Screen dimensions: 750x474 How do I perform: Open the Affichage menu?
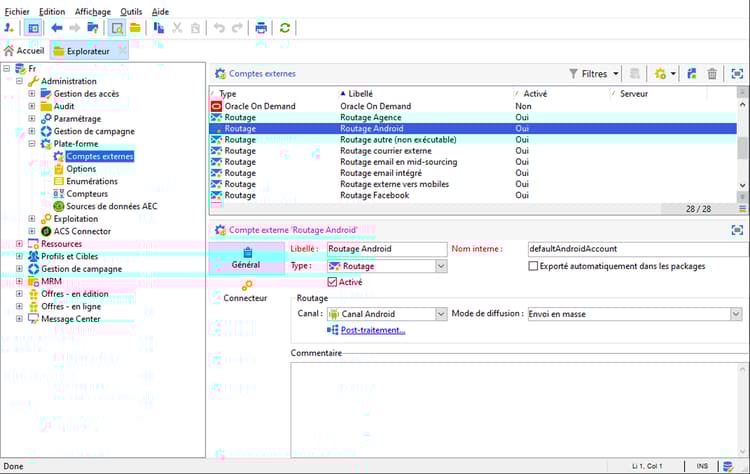92,11
